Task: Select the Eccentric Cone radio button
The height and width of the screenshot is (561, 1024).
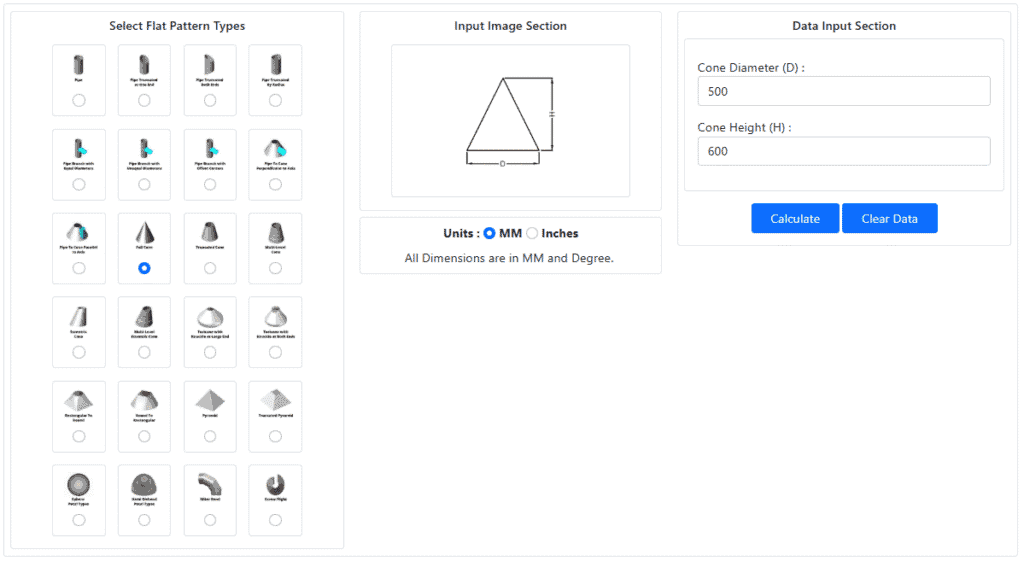Action: tap(78, 352)
